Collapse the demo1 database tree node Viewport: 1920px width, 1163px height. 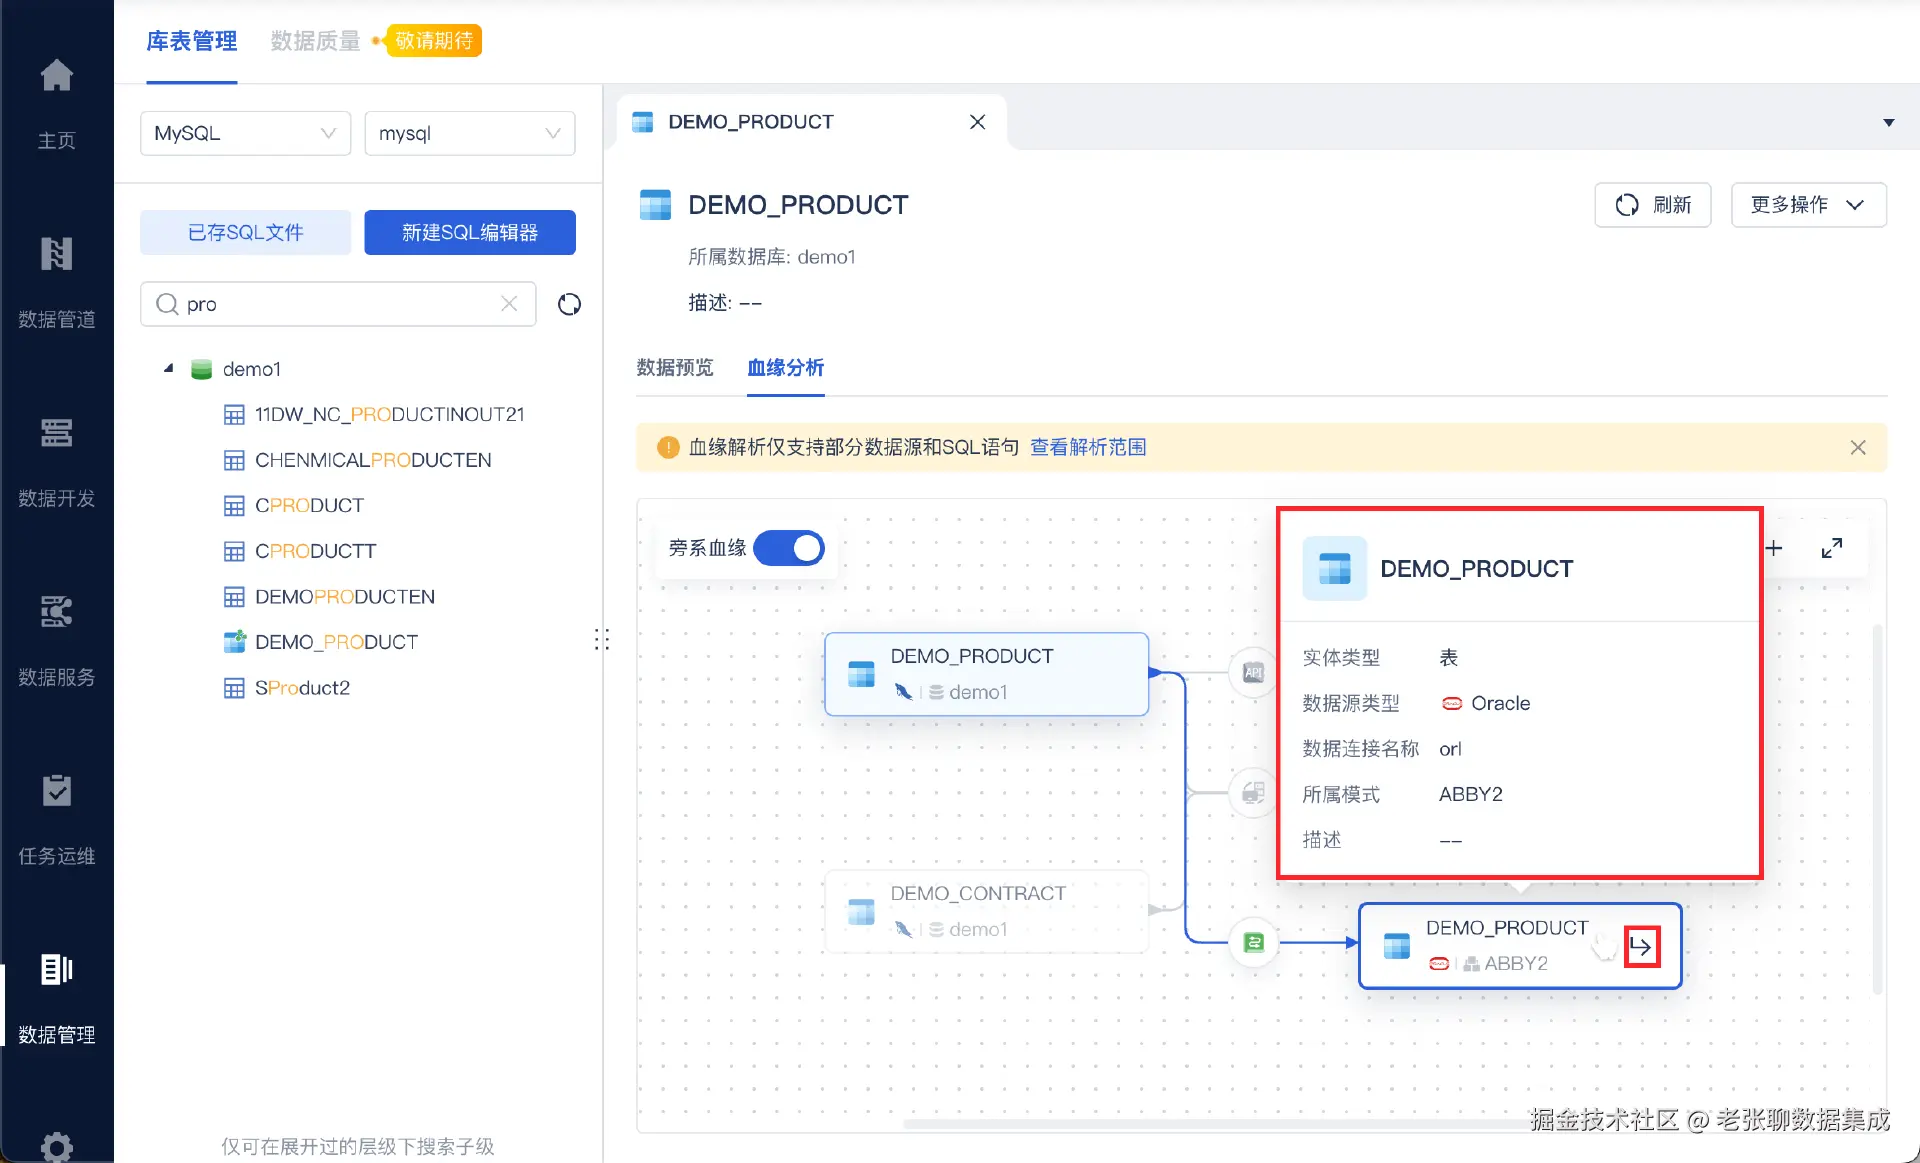(168, 369)
